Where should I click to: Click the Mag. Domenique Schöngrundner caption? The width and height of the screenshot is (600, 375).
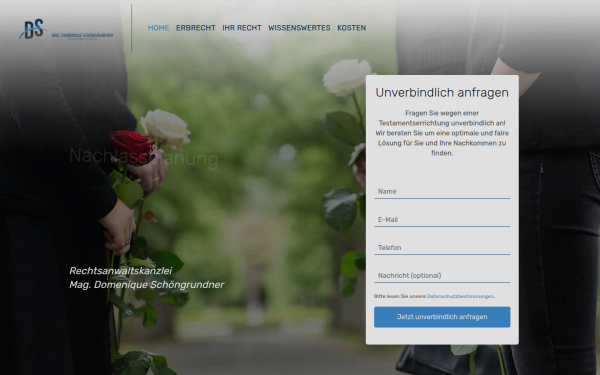(x=147, y=285)
